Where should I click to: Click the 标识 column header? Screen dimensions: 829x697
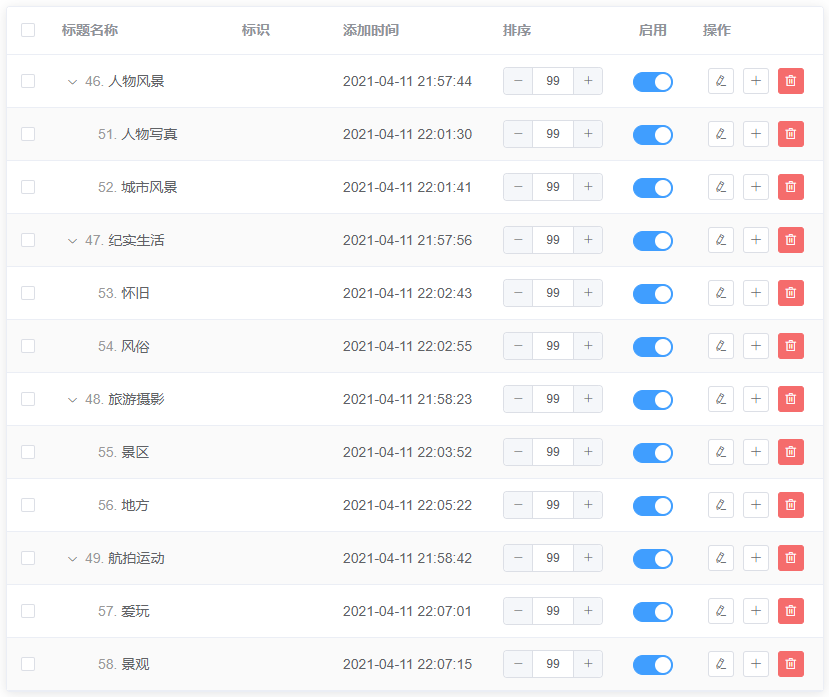pos(256,30)
